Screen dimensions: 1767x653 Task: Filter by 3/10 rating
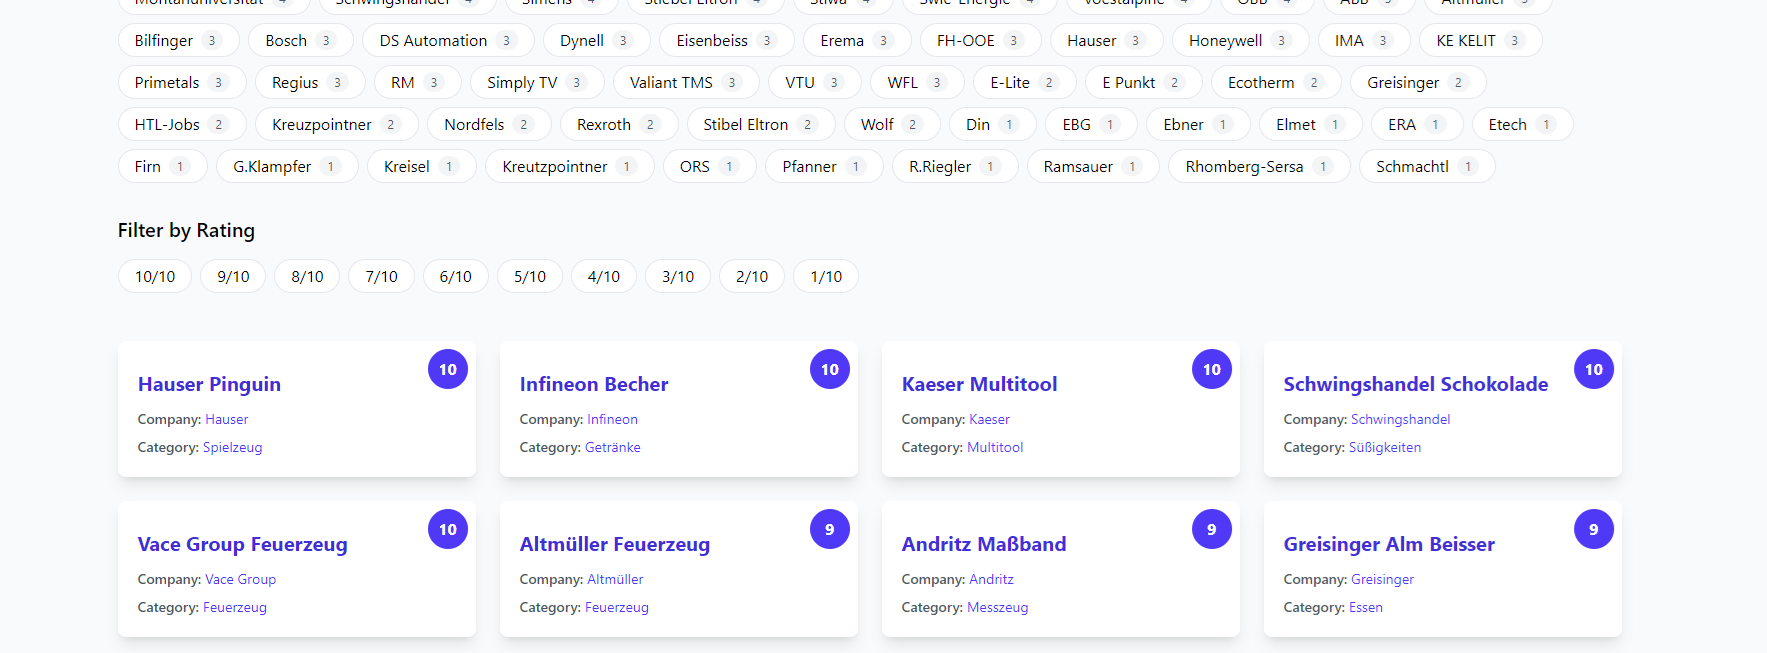(x=678, y=277)
